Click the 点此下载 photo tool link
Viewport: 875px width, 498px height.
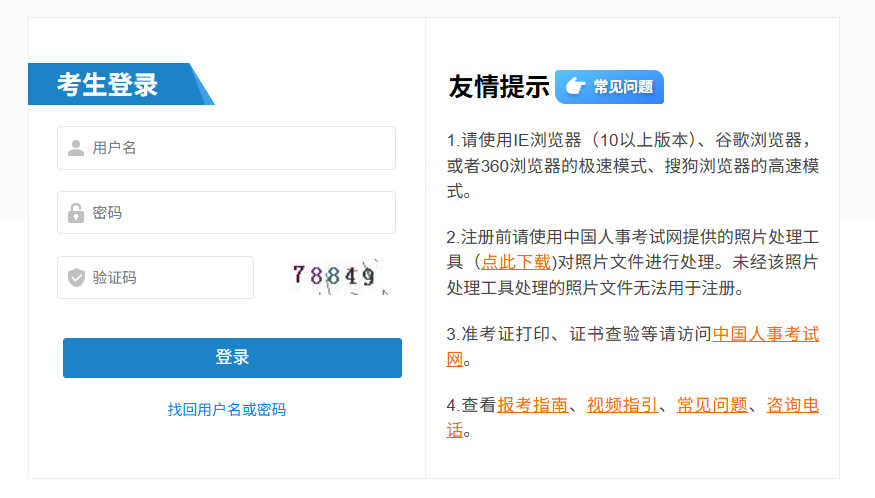(516, 262)
